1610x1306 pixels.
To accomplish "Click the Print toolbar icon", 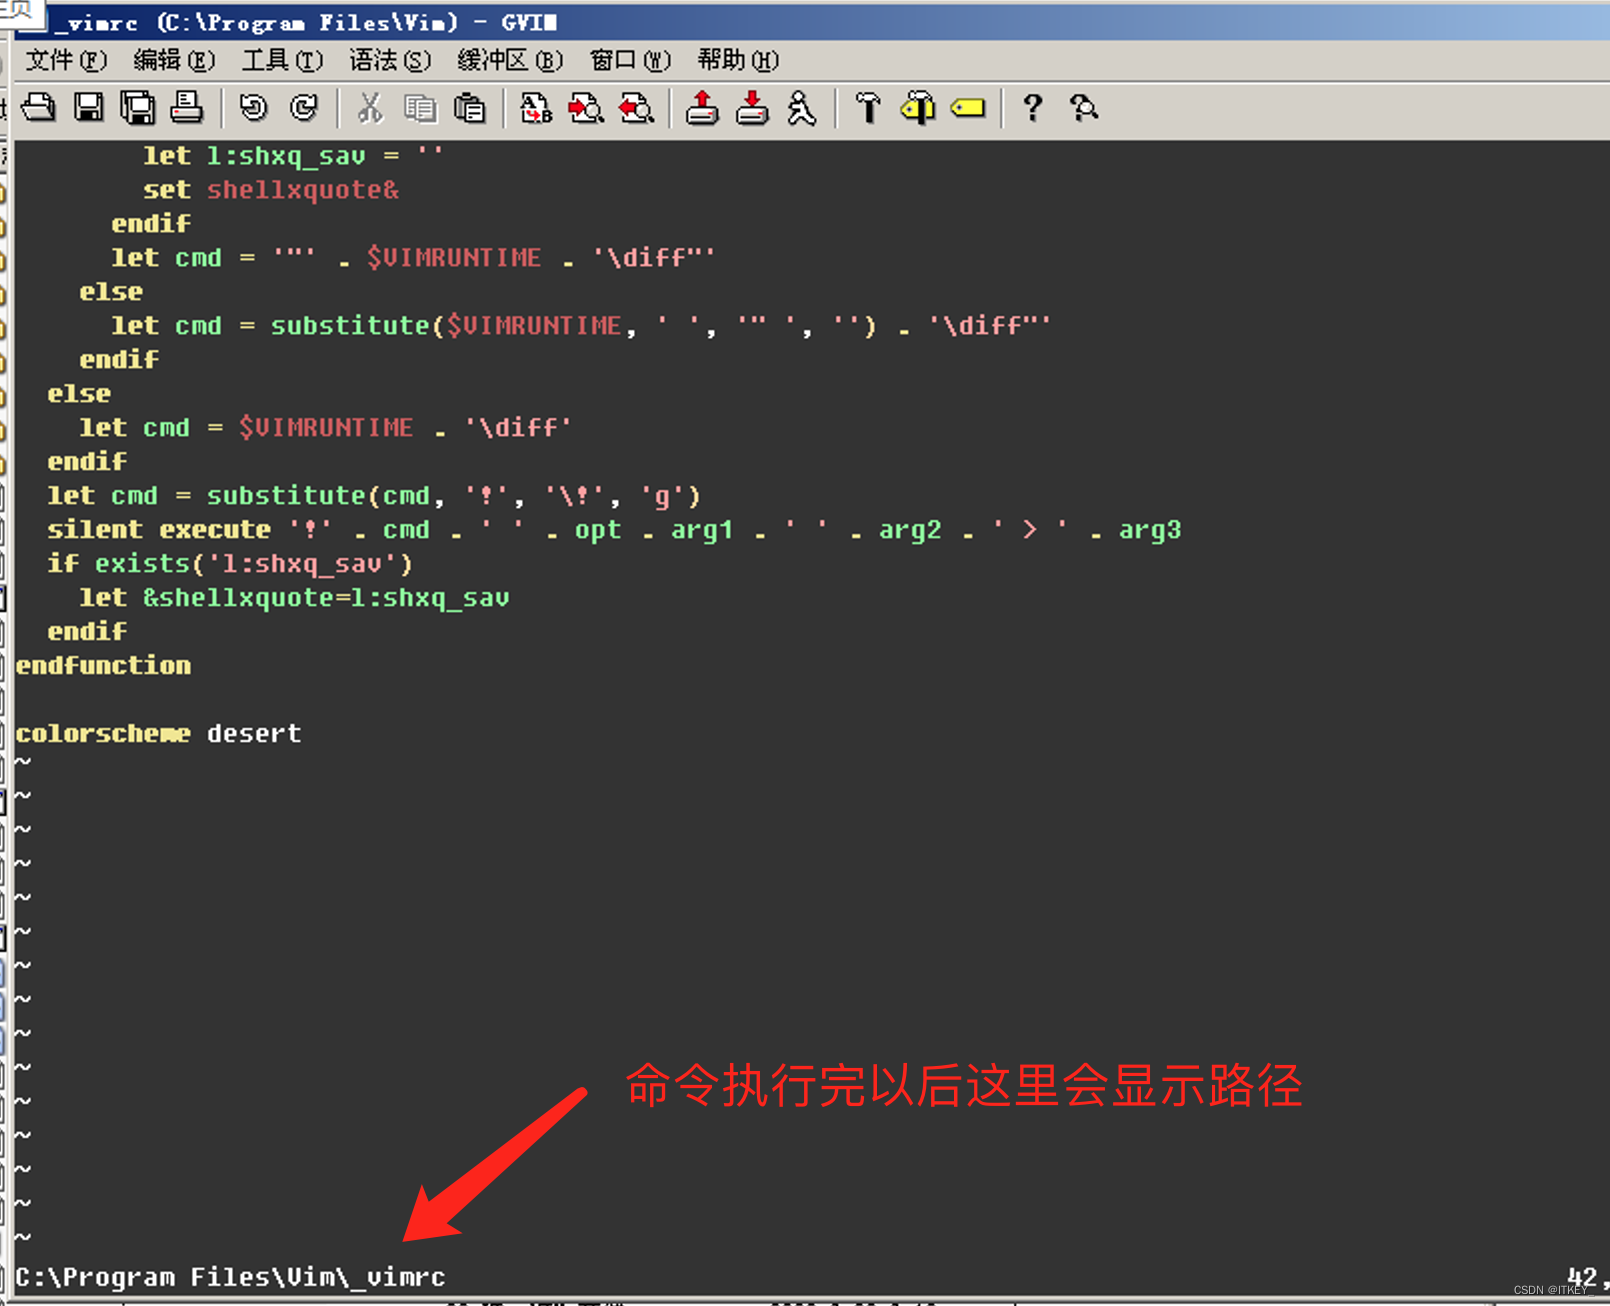I will pyautogui.click(x=187, y=107).
